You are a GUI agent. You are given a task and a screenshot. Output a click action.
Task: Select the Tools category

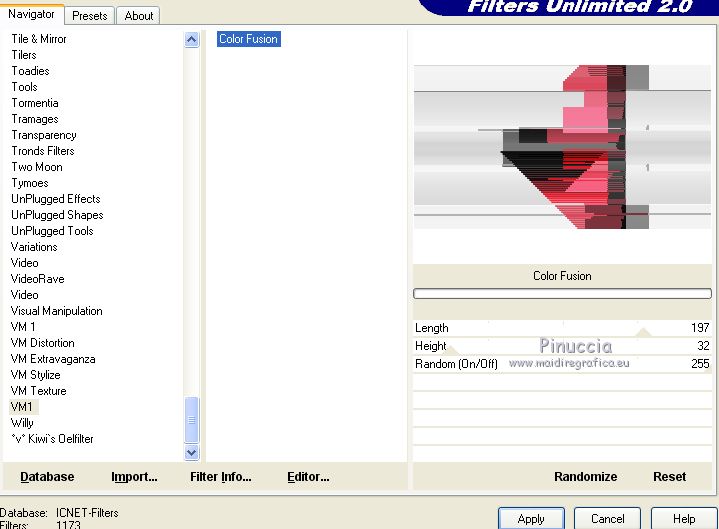[x=24, y=87]
